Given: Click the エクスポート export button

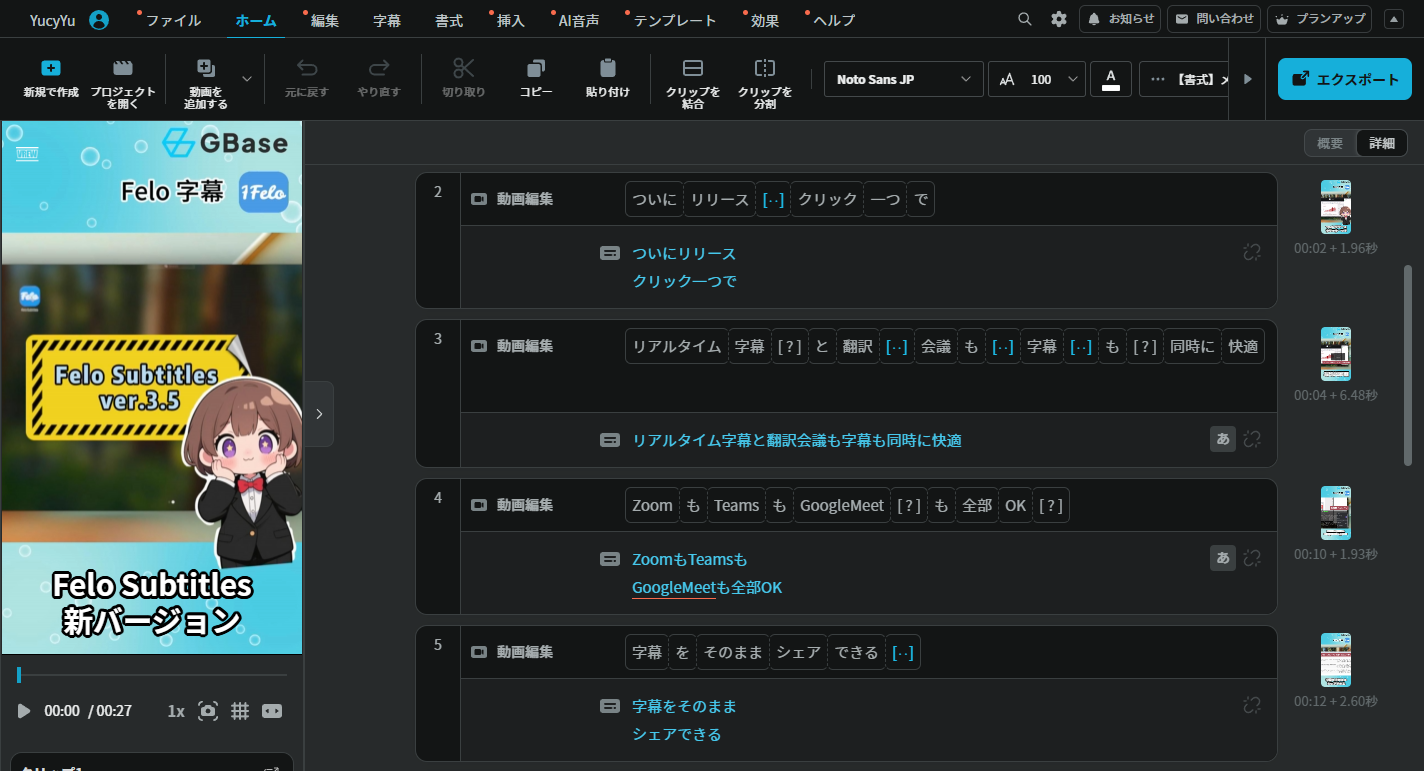Looking at the screenshot, I should click(1342, 79).
